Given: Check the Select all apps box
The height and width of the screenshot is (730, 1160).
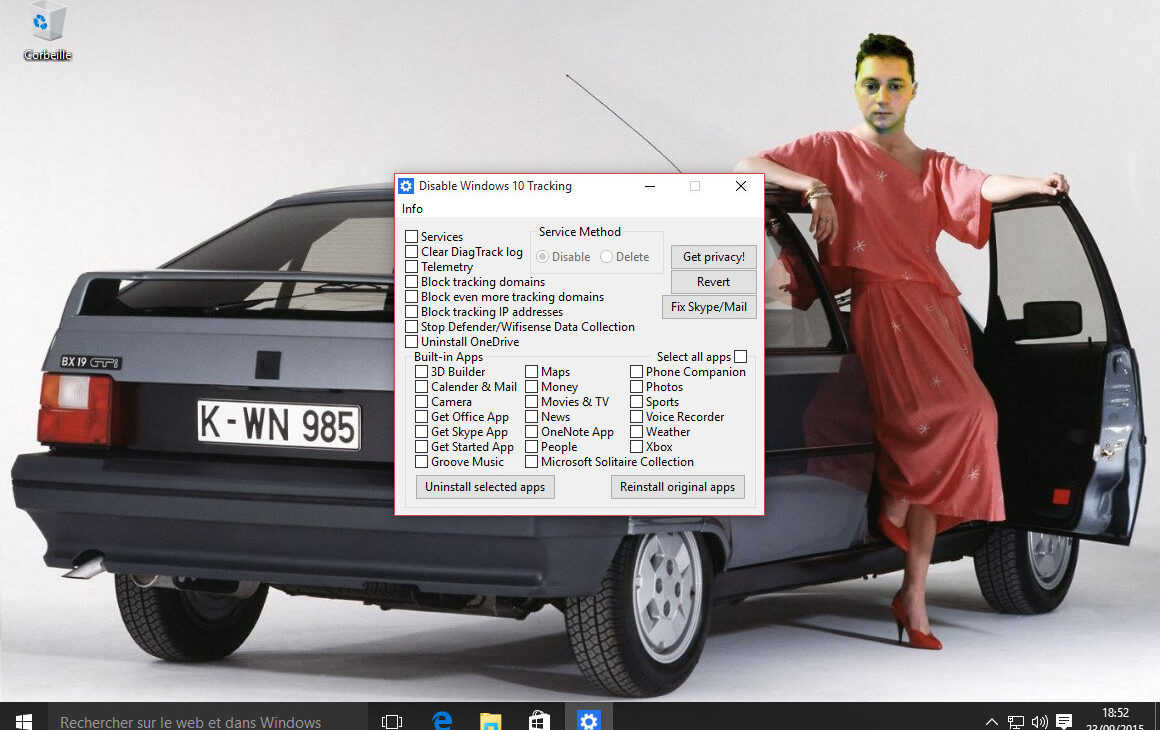Looking at the screenshot, I should tap(738, 356).
